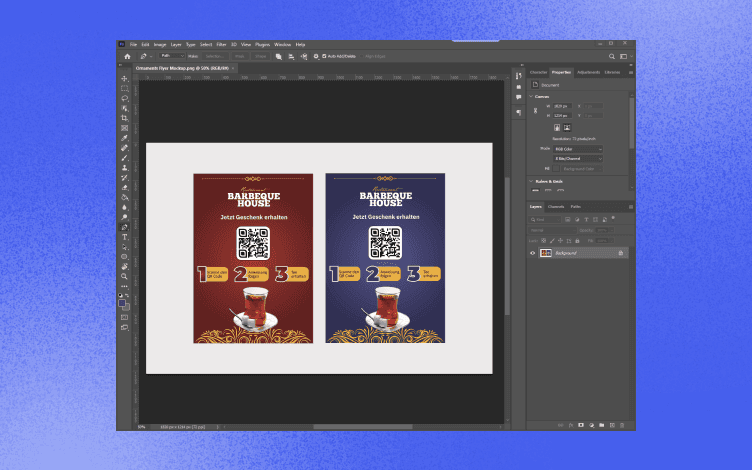Screen dimensions: 752x470
Task: Open the Window menu
Action: pyautogui.click(x=282, y=45)
